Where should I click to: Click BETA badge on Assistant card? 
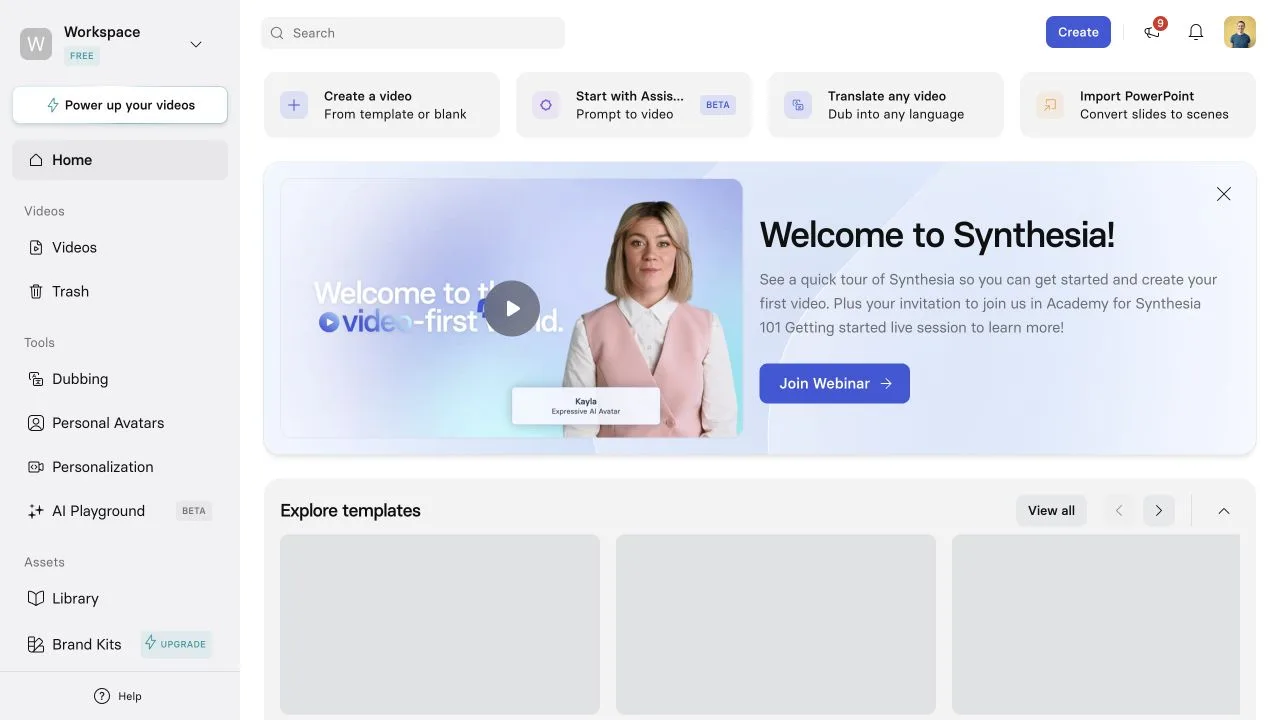pyautogui.click(x=718, y=104)
